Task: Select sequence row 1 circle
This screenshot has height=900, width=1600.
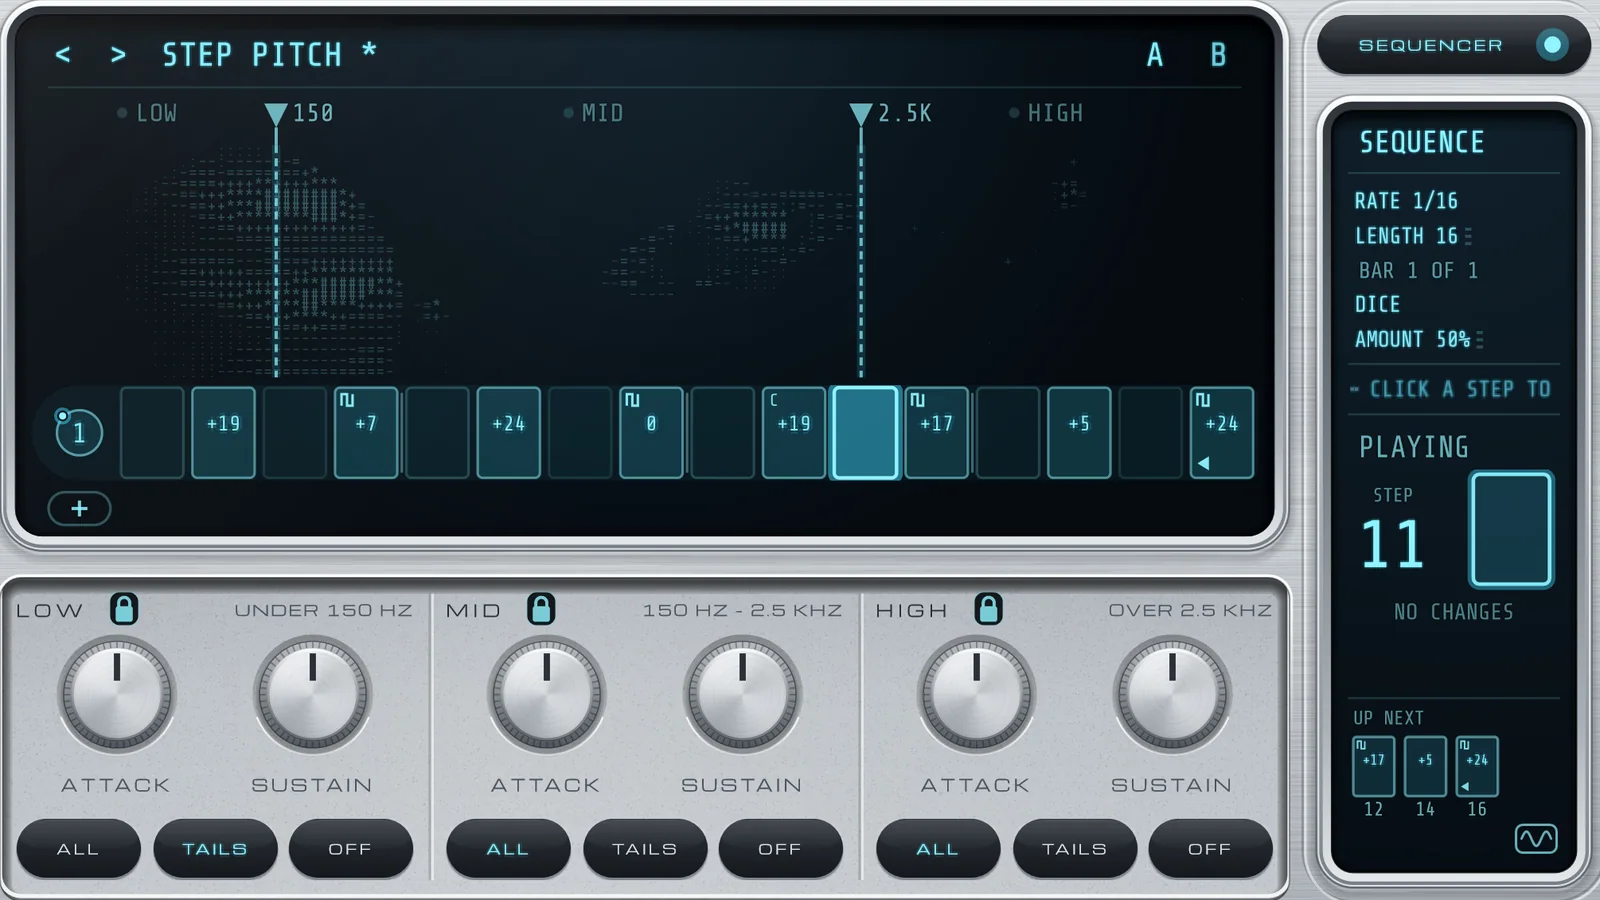Action: [x=78, y=432]
